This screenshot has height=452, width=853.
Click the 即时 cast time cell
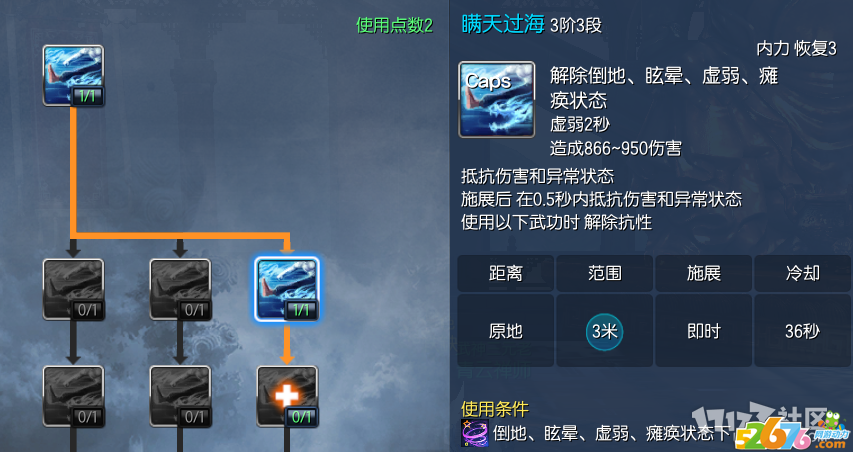coord(703,331)
